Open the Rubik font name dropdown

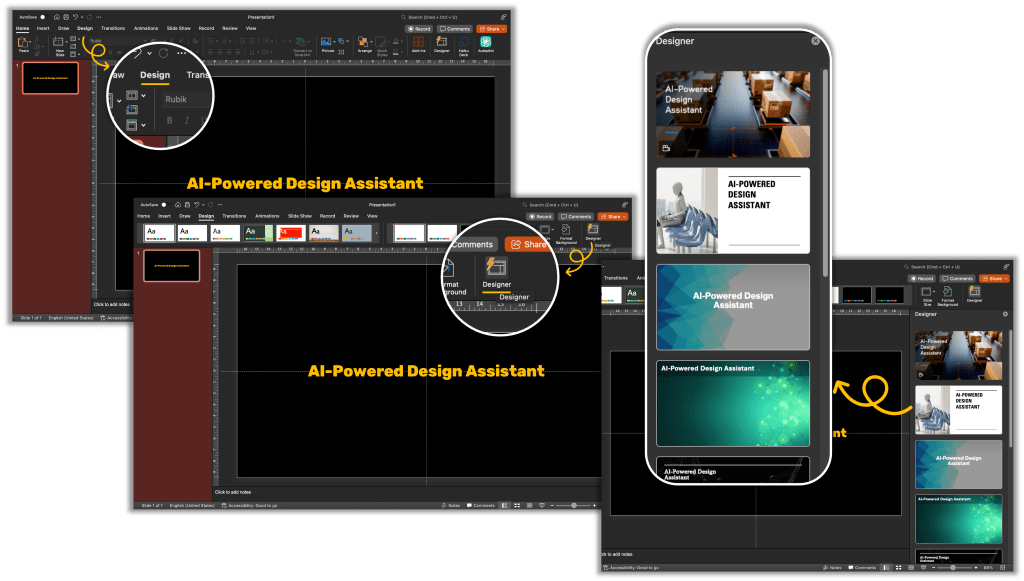[x=177, y=99]
